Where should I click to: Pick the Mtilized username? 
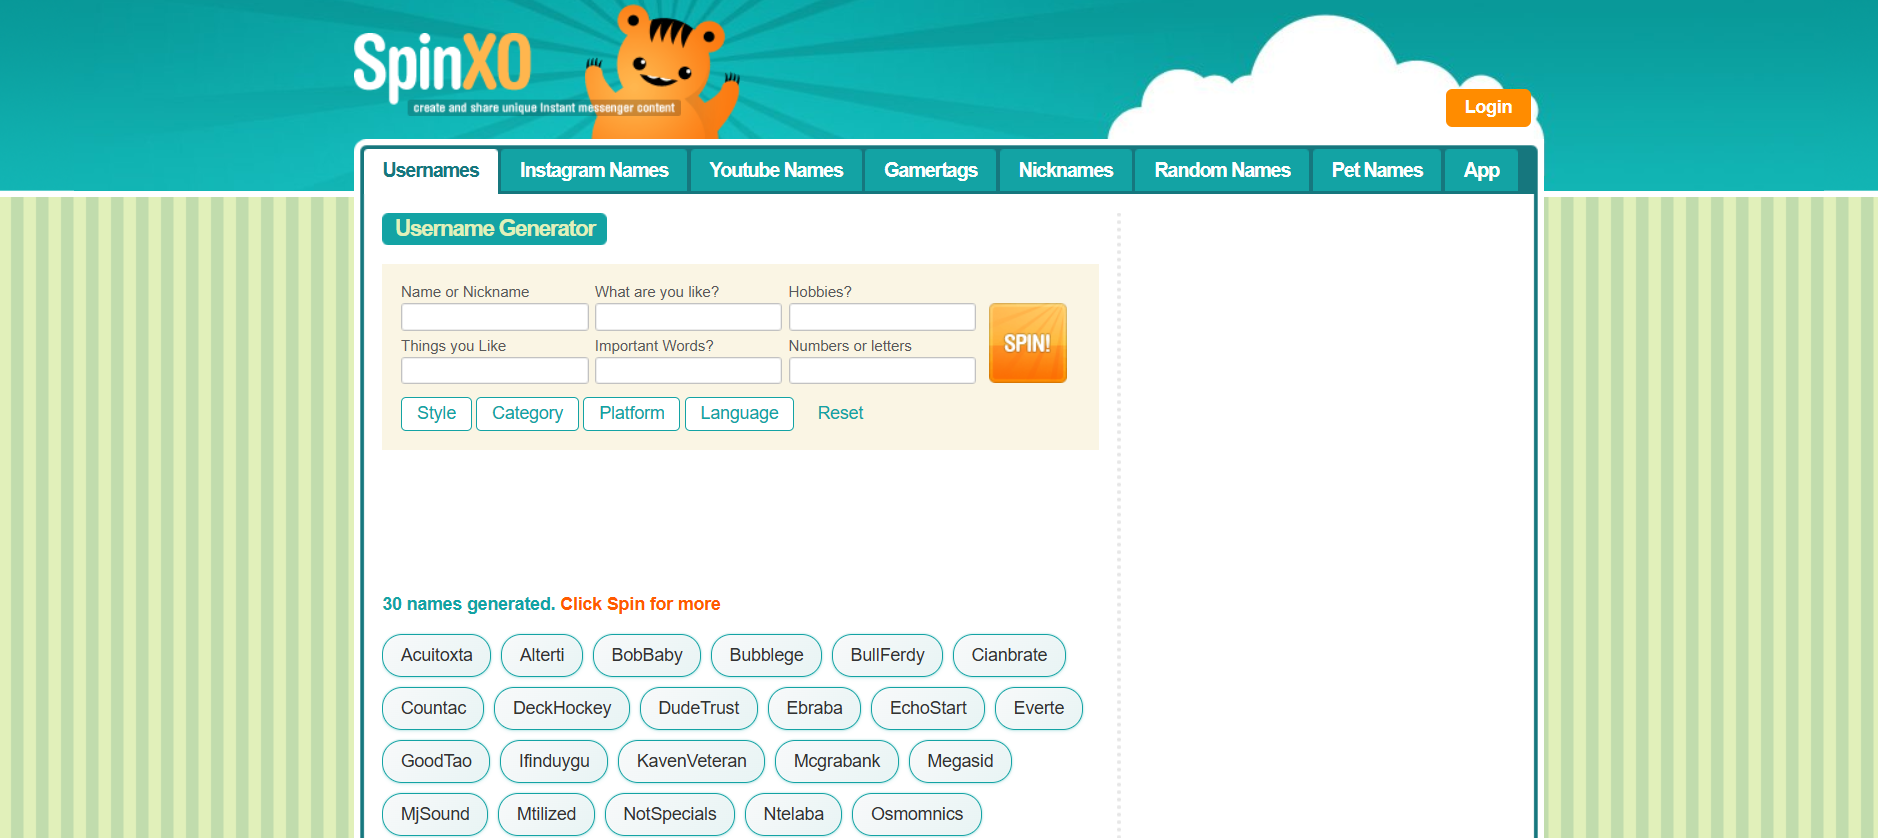click(x=546, y=814)
